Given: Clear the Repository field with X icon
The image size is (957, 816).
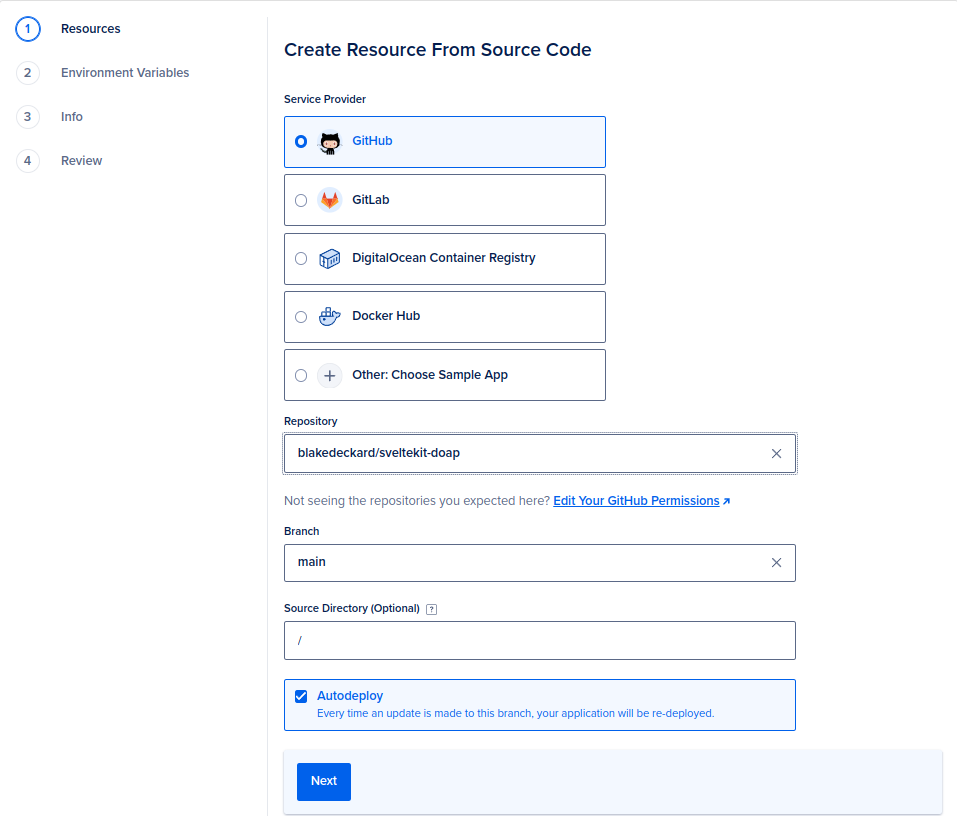Looking at the screenshot, I should [776, 453].
